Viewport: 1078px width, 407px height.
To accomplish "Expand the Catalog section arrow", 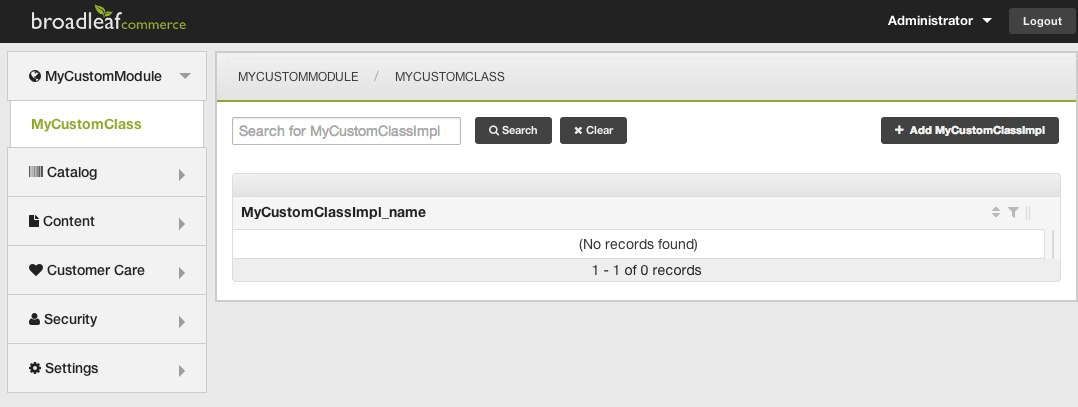I will [x=182, y=175].
